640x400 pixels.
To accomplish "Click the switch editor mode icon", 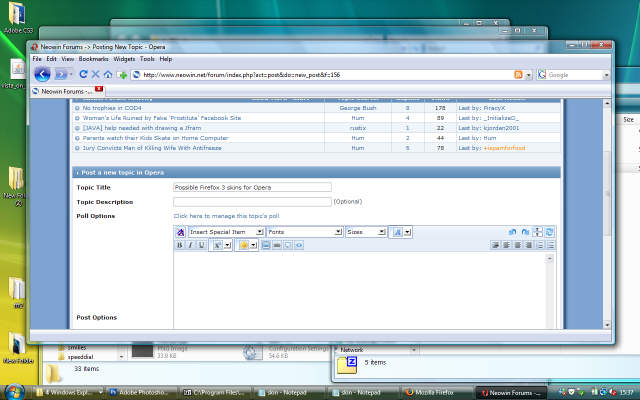I will [x=549, y=232].
